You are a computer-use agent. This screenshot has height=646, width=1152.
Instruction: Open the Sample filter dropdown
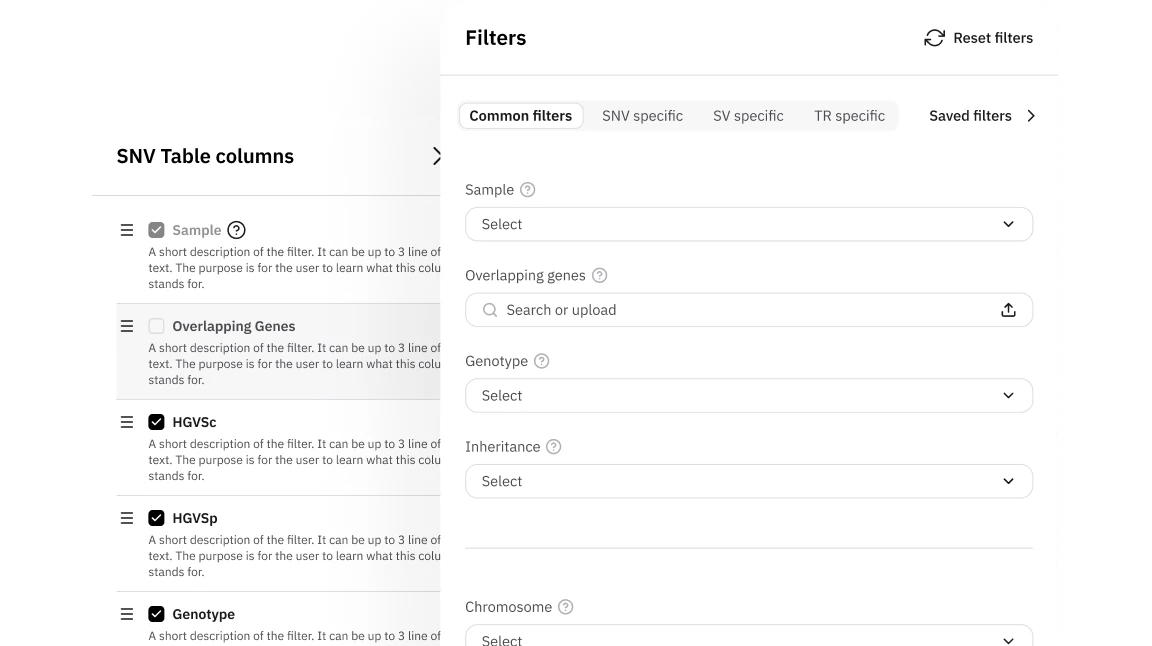click(749, 224)
